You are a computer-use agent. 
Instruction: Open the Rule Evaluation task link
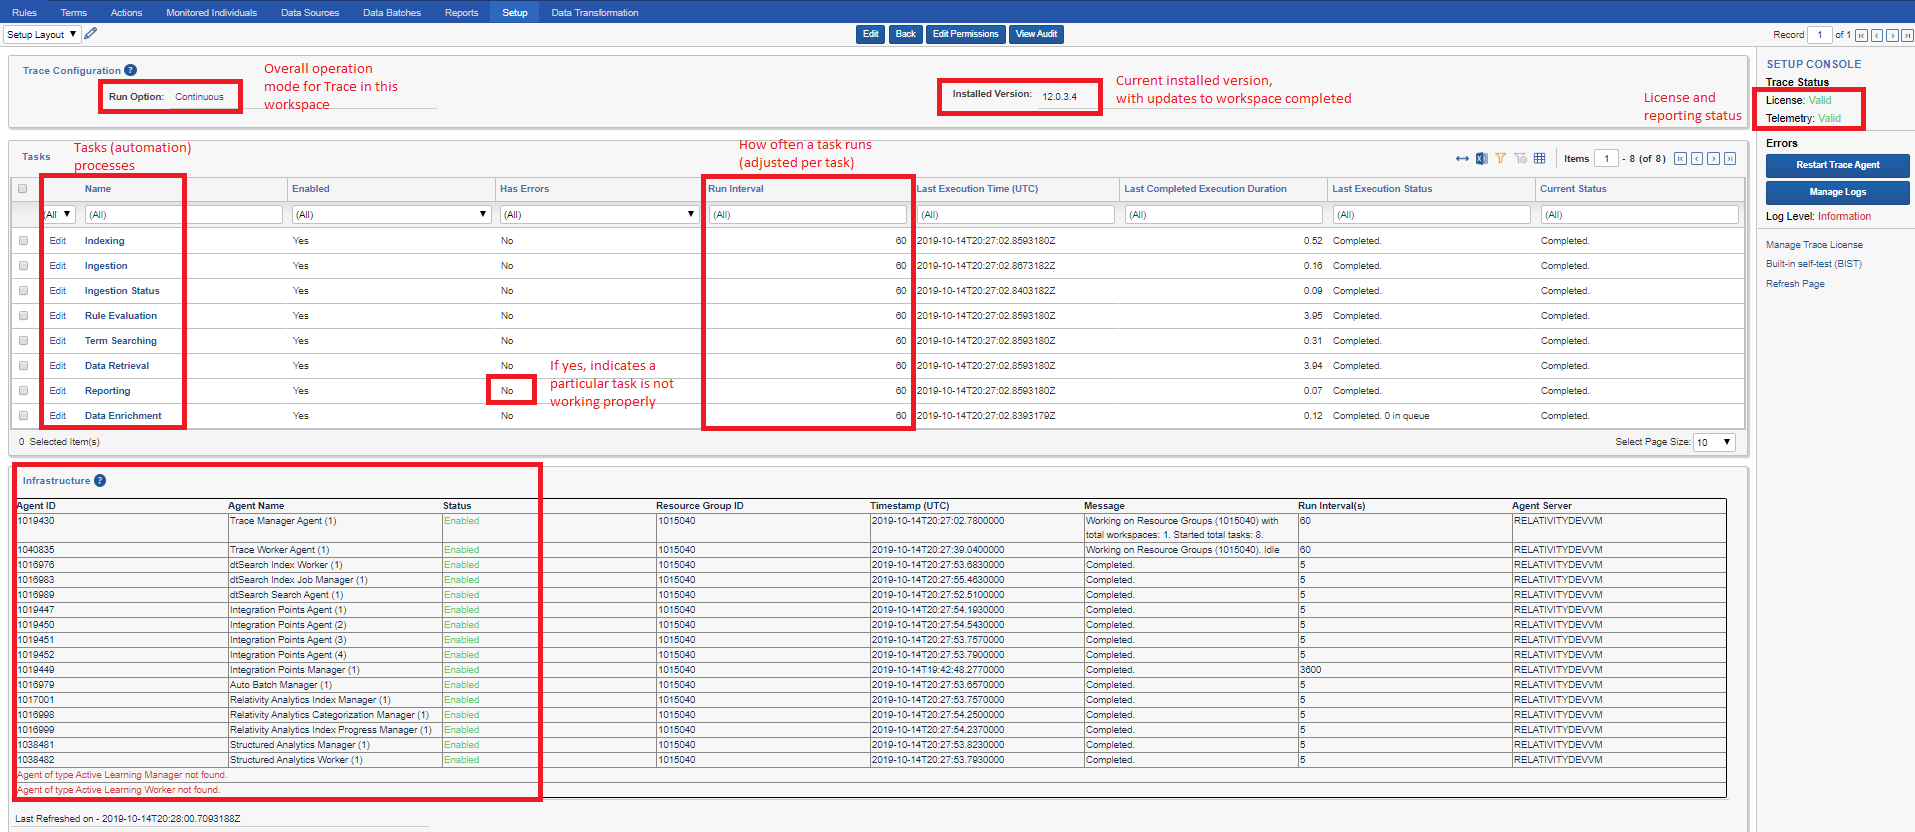(x=121, y=316)
